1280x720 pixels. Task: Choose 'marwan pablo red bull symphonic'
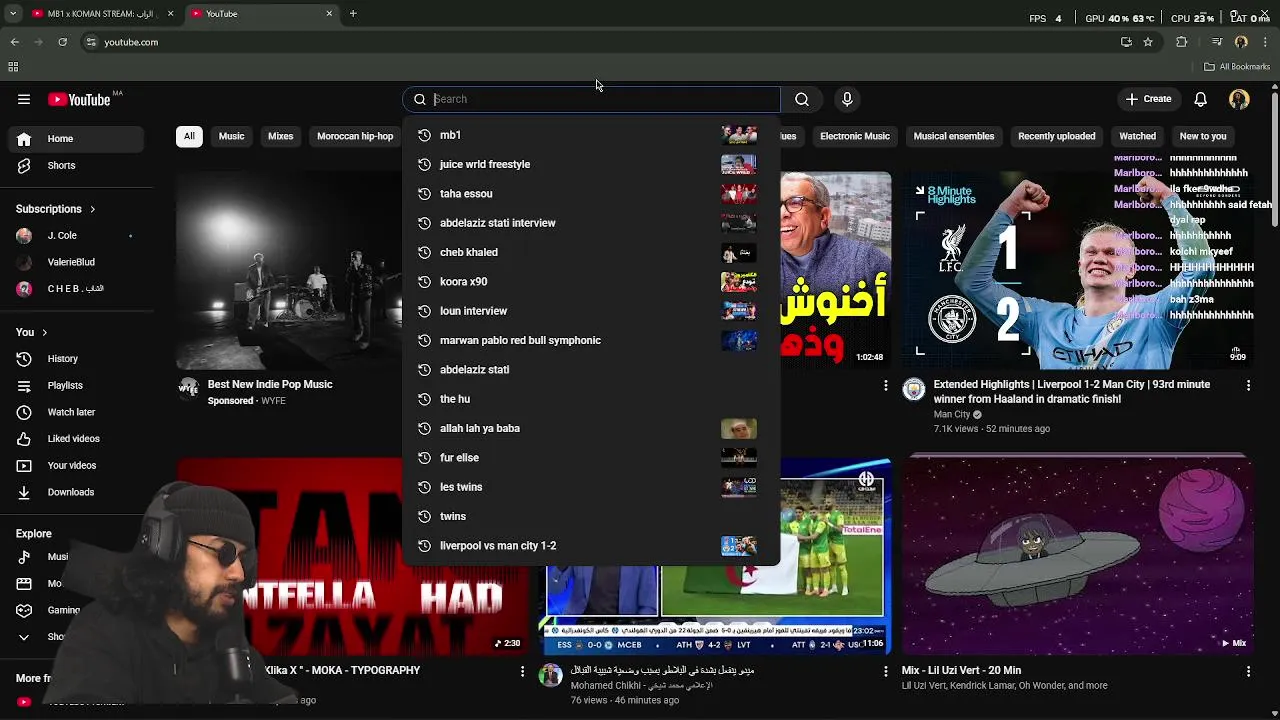tap(591, 340)
